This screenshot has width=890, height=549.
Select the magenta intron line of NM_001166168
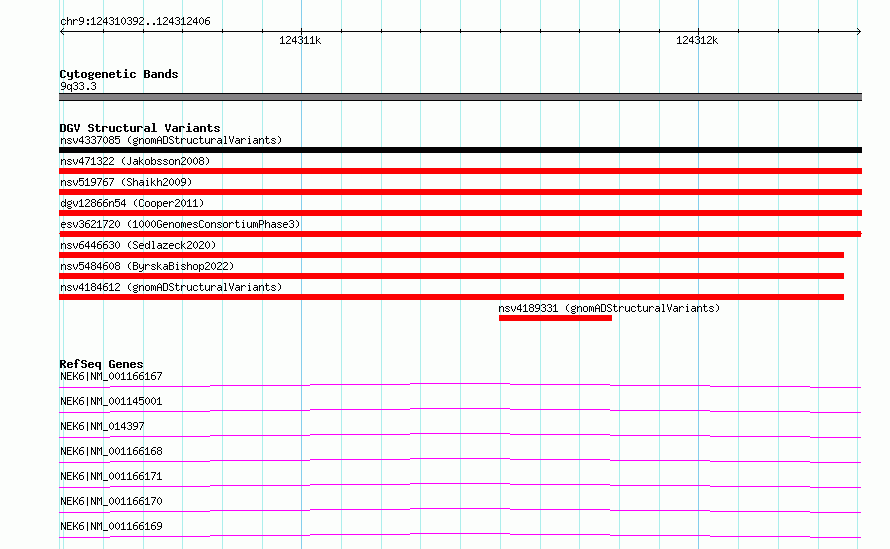[460, 460]
